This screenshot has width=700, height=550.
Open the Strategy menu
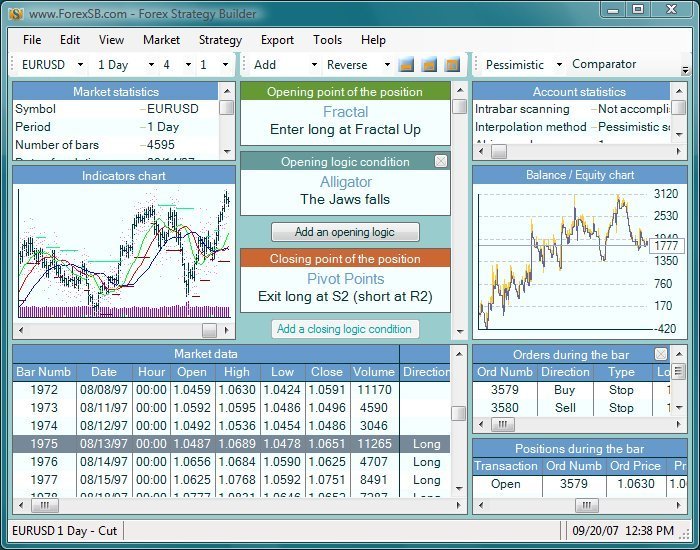pos(220,40)
